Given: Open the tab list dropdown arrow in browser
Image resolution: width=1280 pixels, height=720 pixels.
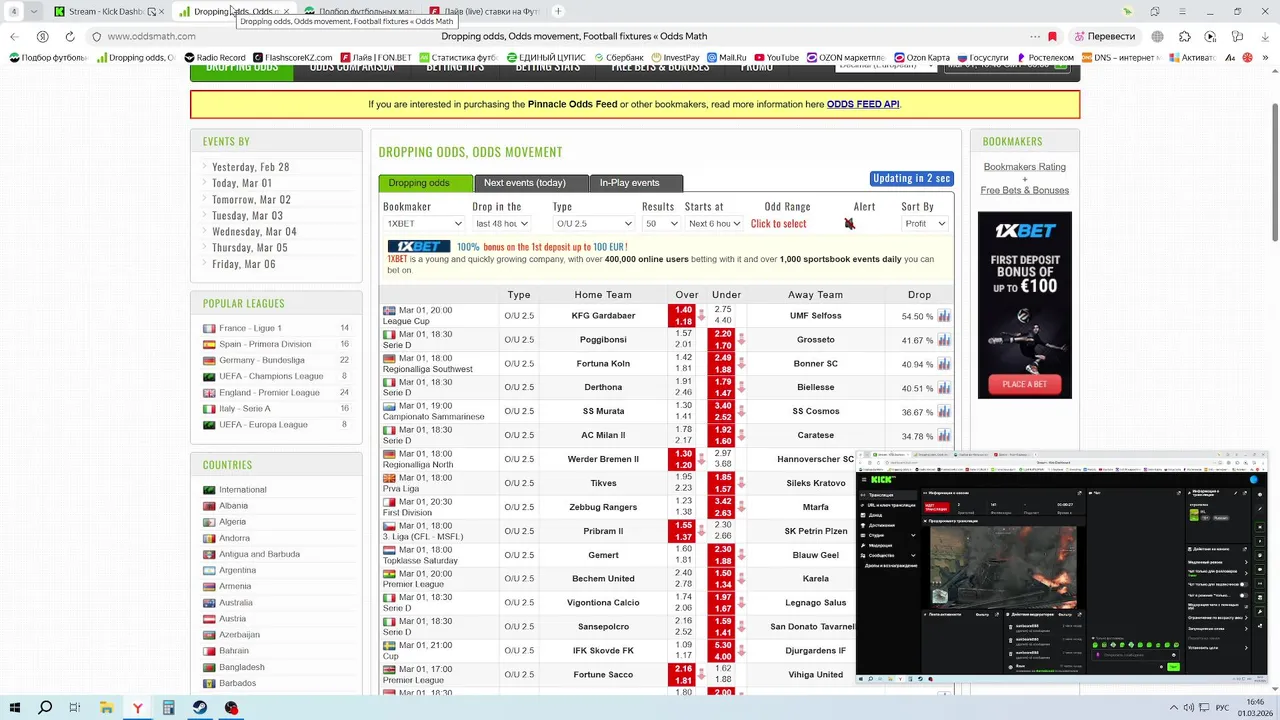Looking at the screenshot, I should tap(35, 11).
